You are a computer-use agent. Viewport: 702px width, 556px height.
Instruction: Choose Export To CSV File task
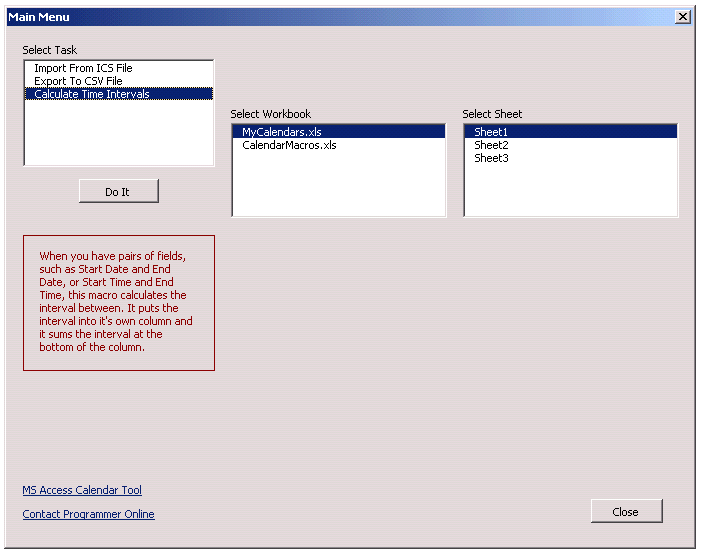click(x=78, y=81)
